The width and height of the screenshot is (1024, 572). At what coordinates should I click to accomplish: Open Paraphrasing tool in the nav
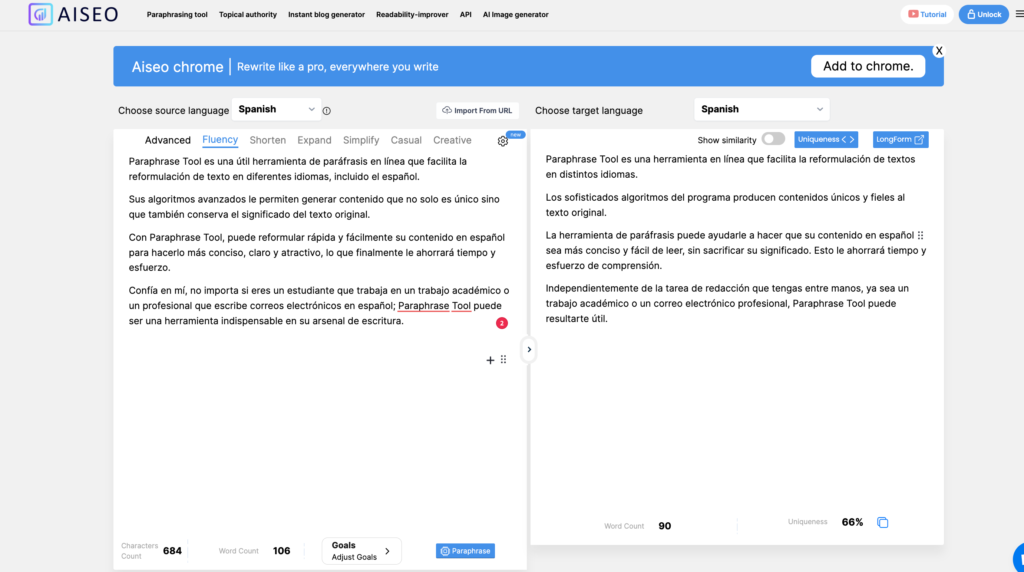pyautogui.click(x=177, y=14)
